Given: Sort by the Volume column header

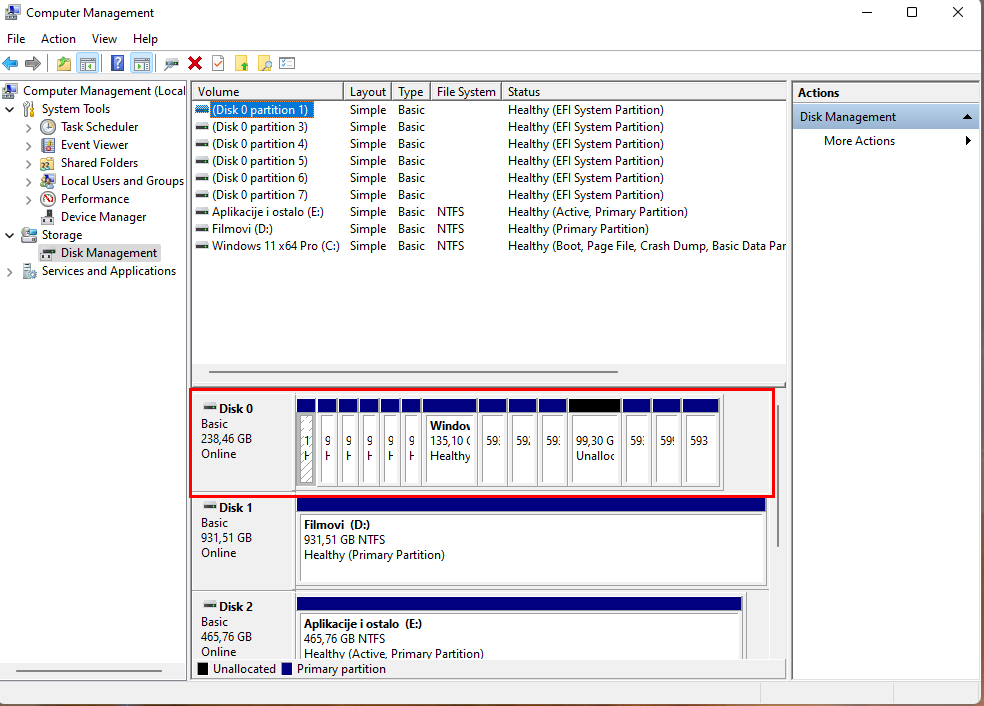Looking at the screenshot, I should (267, 92).
